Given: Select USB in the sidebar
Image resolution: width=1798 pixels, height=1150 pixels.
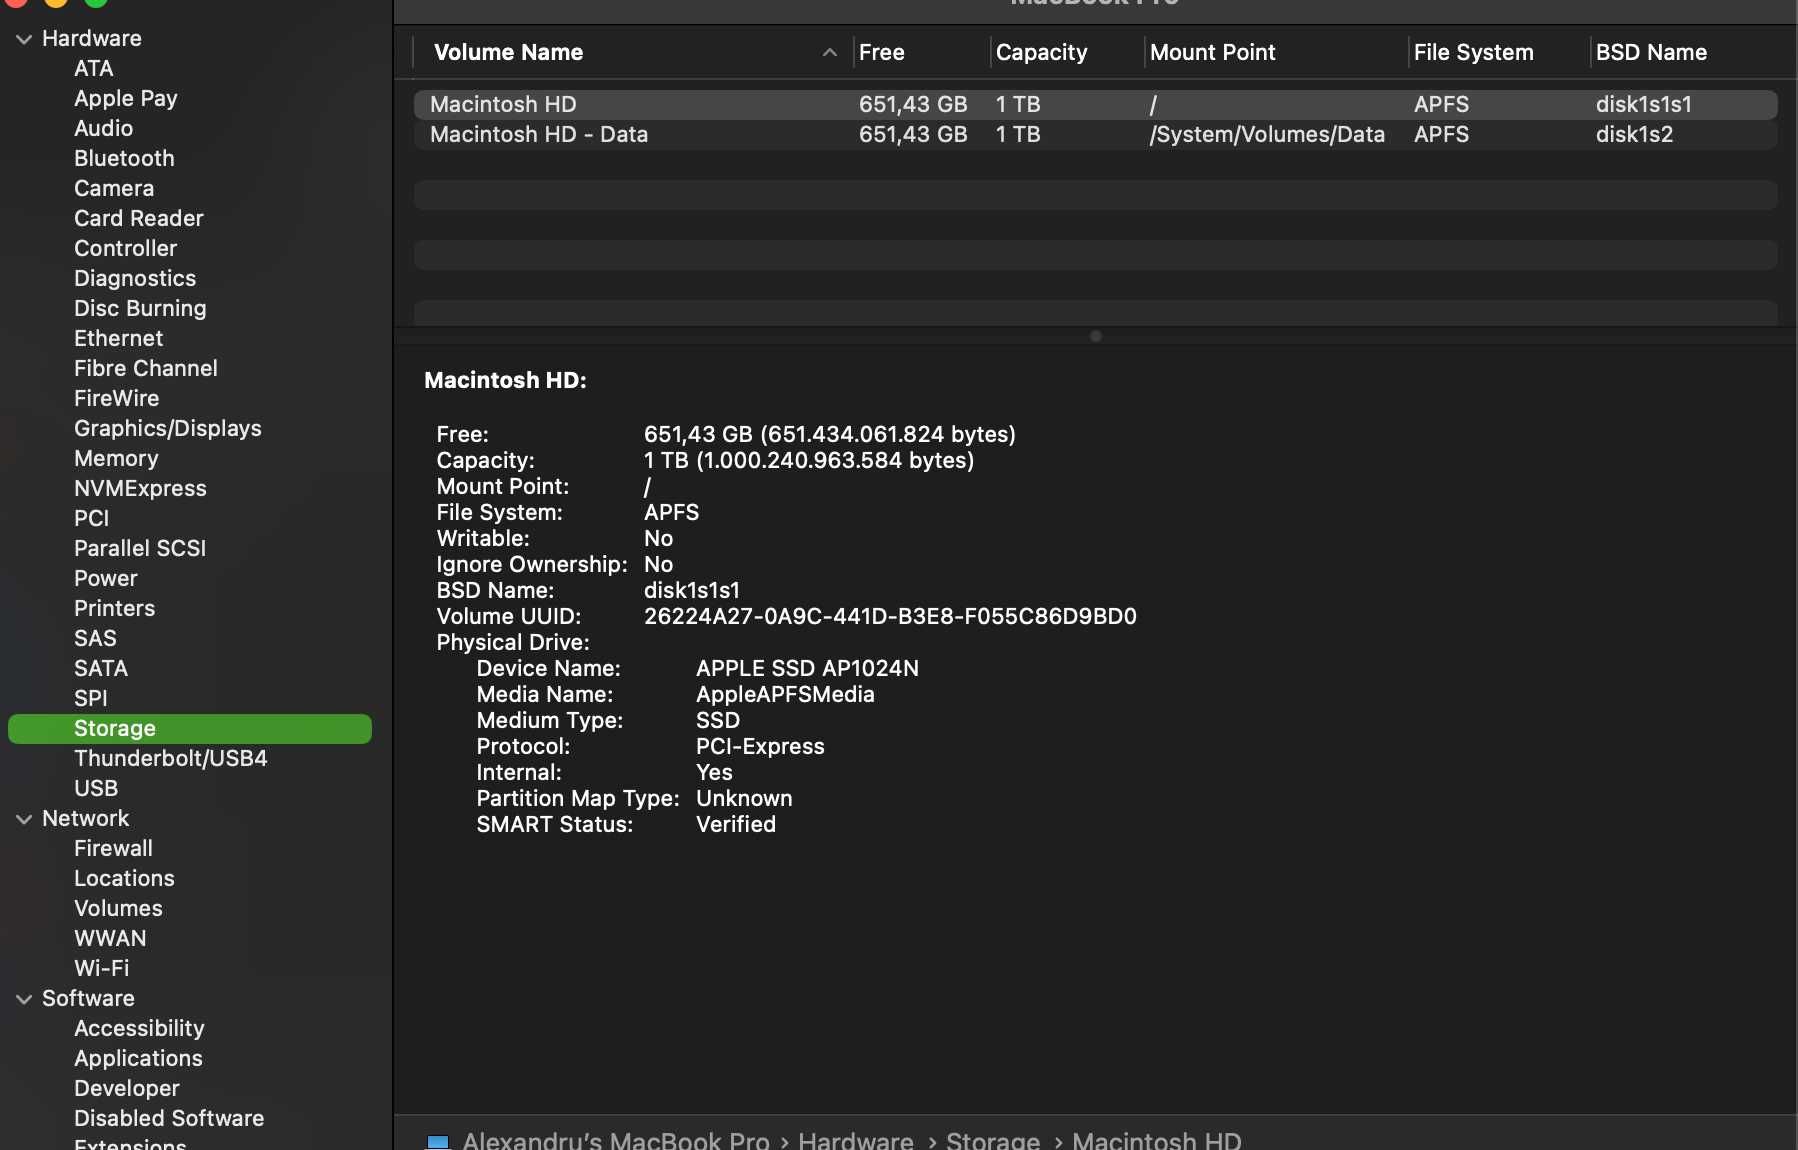Looking at the screenshot, I should pyautogui.click(x=95, y=788).
